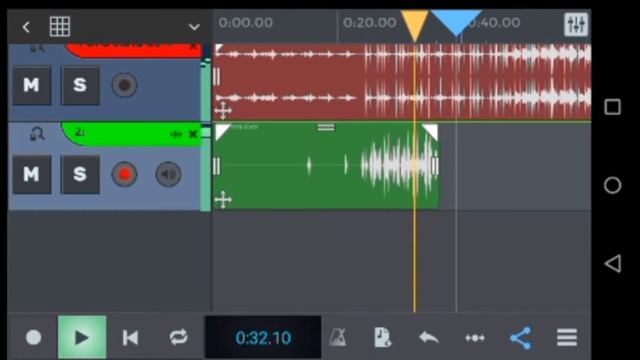Undo the last action
This screenshot has width=640, height=360.
click(x=429, y=338)
